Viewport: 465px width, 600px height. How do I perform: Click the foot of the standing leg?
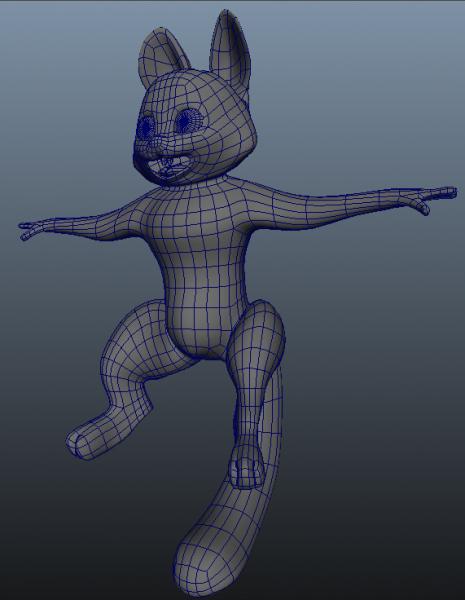pyautogui.click(x=247, y=467)
